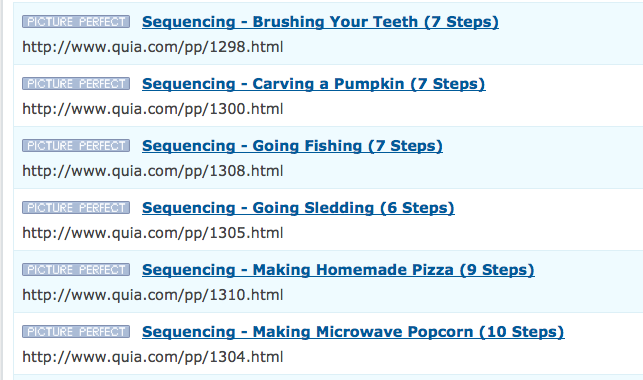Click the URL text ending 1300.html
This screenshot has width=643, height=380.
tap(153, 109)
